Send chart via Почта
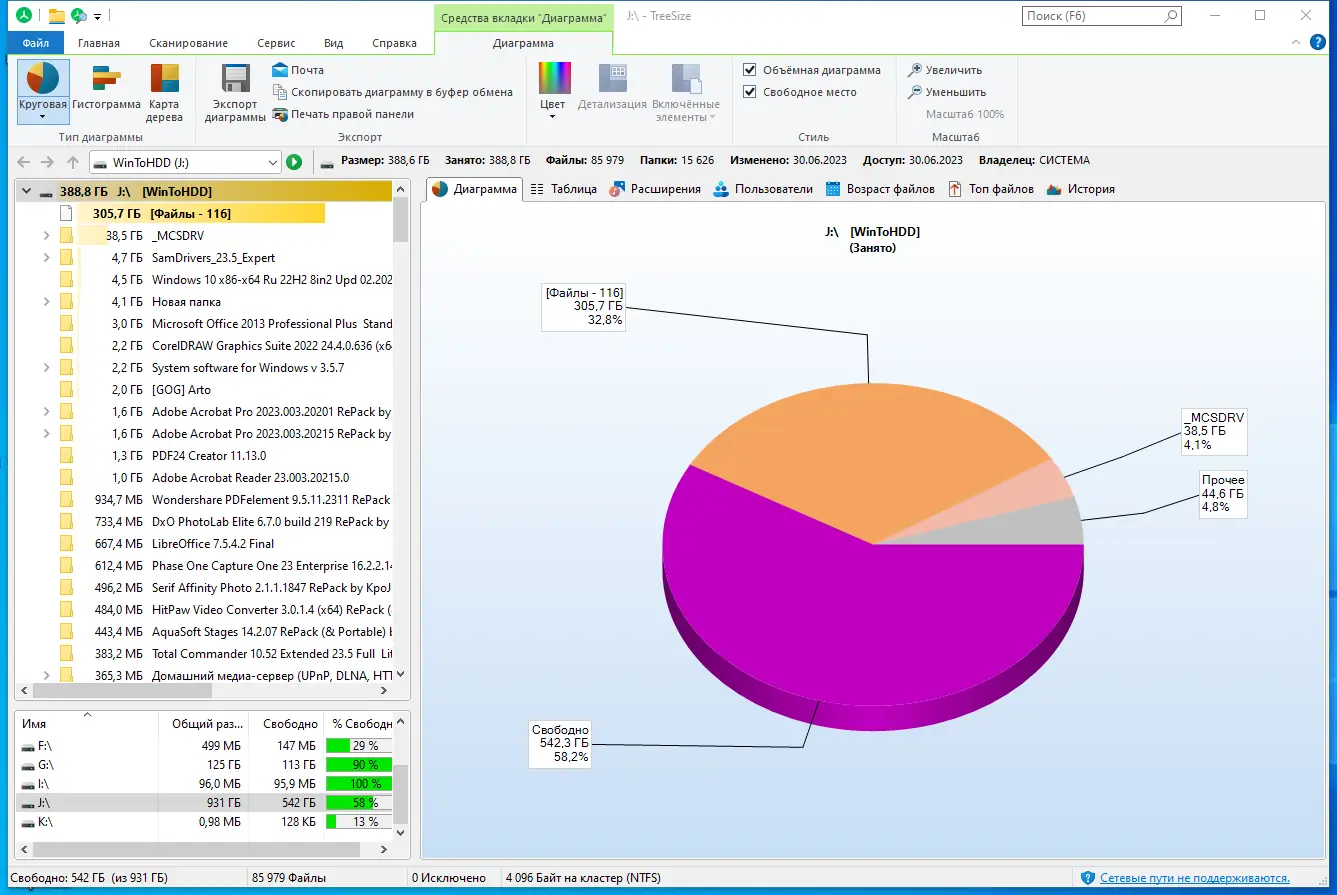The width and height of the screenshot is (1337, 895). 298,70
